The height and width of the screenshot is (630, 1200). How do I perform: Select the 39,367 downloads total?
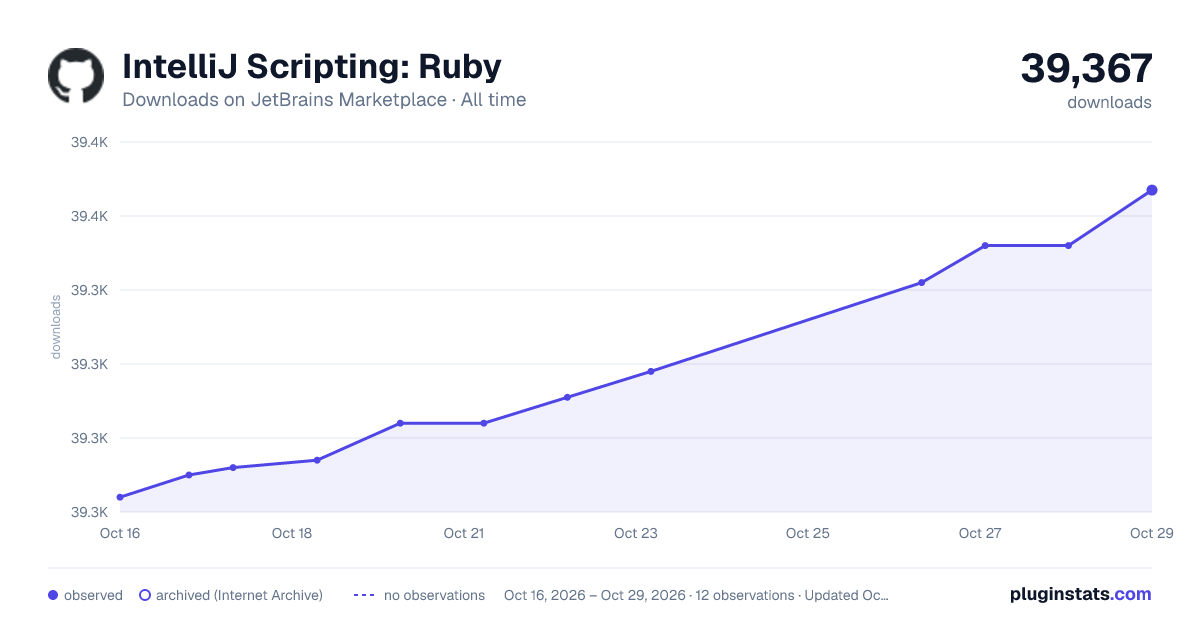[x=1086, y=69]
